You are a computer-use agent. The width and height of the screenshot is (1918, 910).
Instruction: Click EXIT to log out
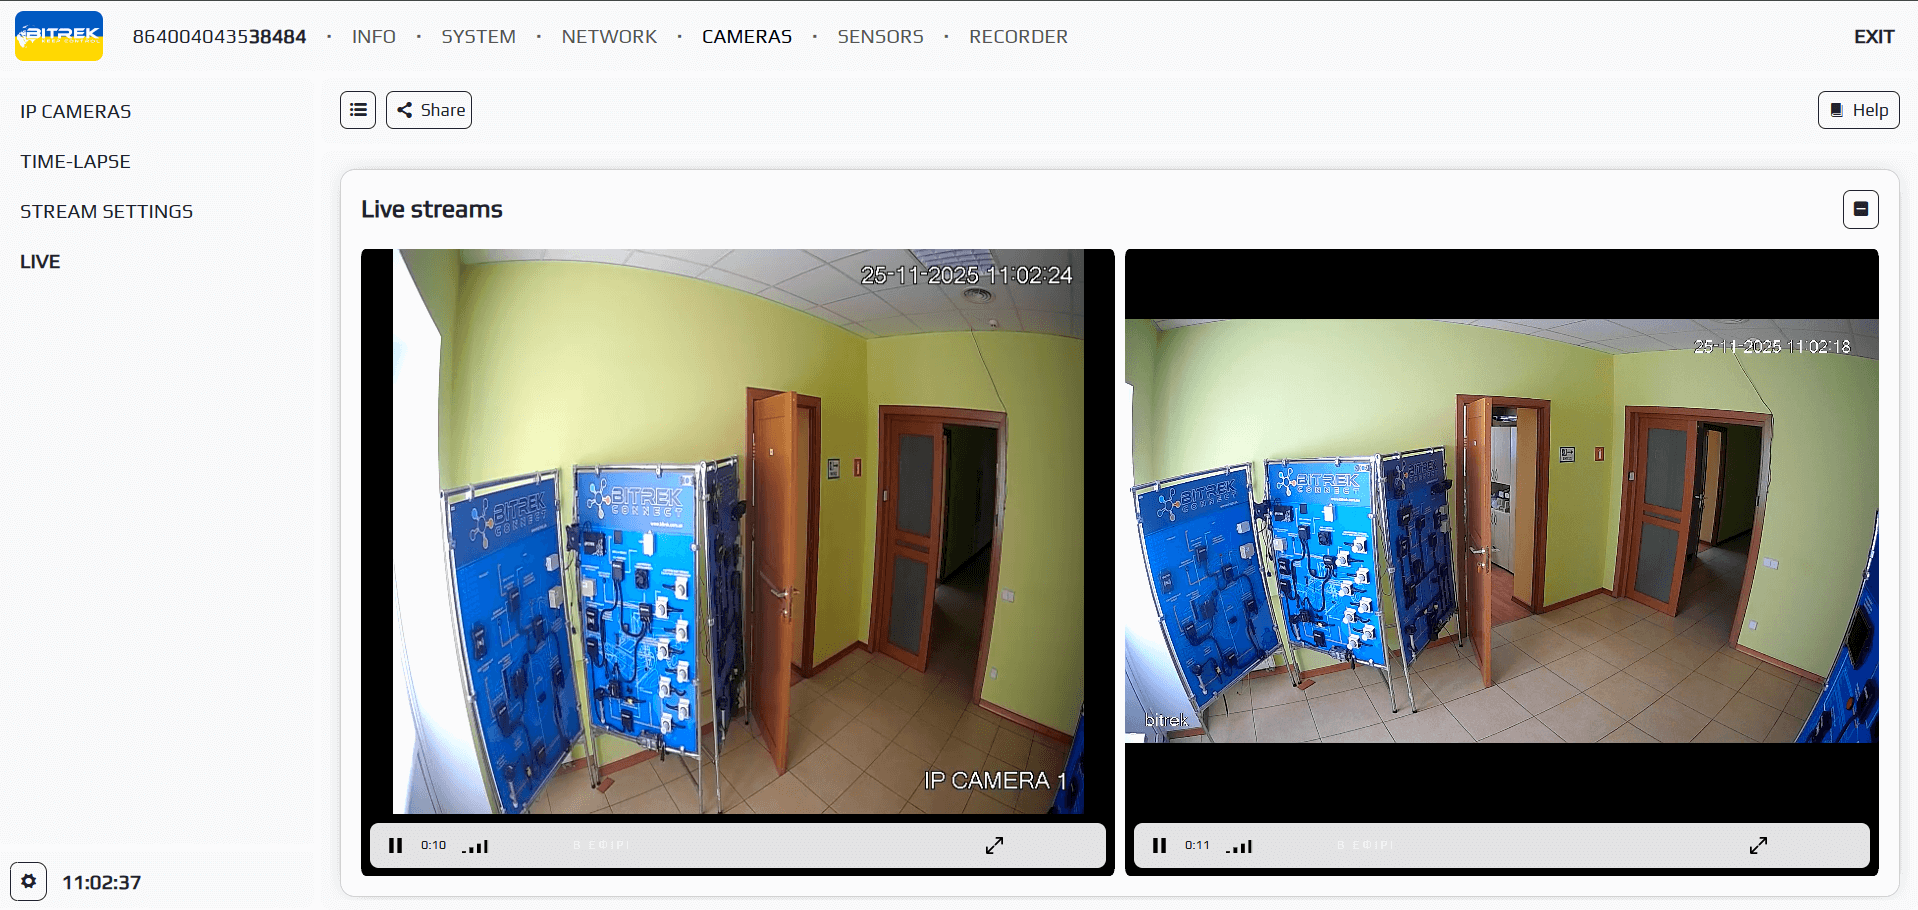(1873, 37)
